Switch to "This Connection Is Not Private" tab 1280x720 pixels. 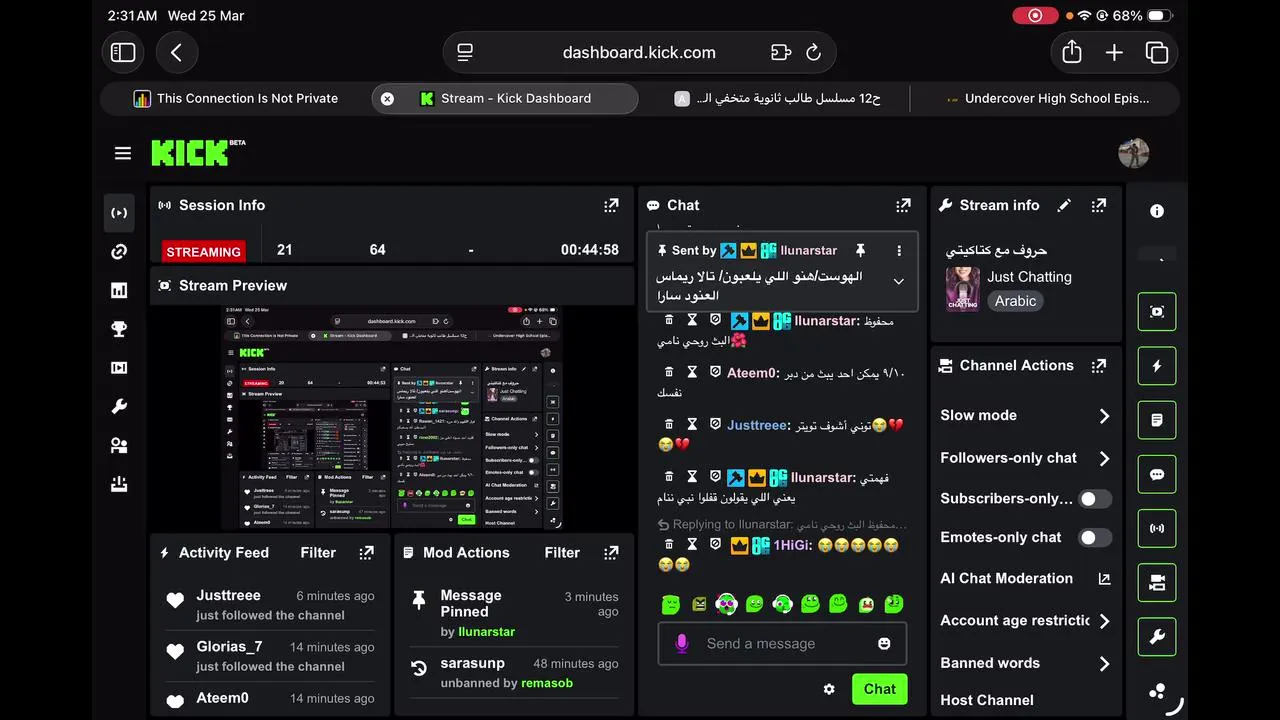pyautogui.click(x=236, y=98)
